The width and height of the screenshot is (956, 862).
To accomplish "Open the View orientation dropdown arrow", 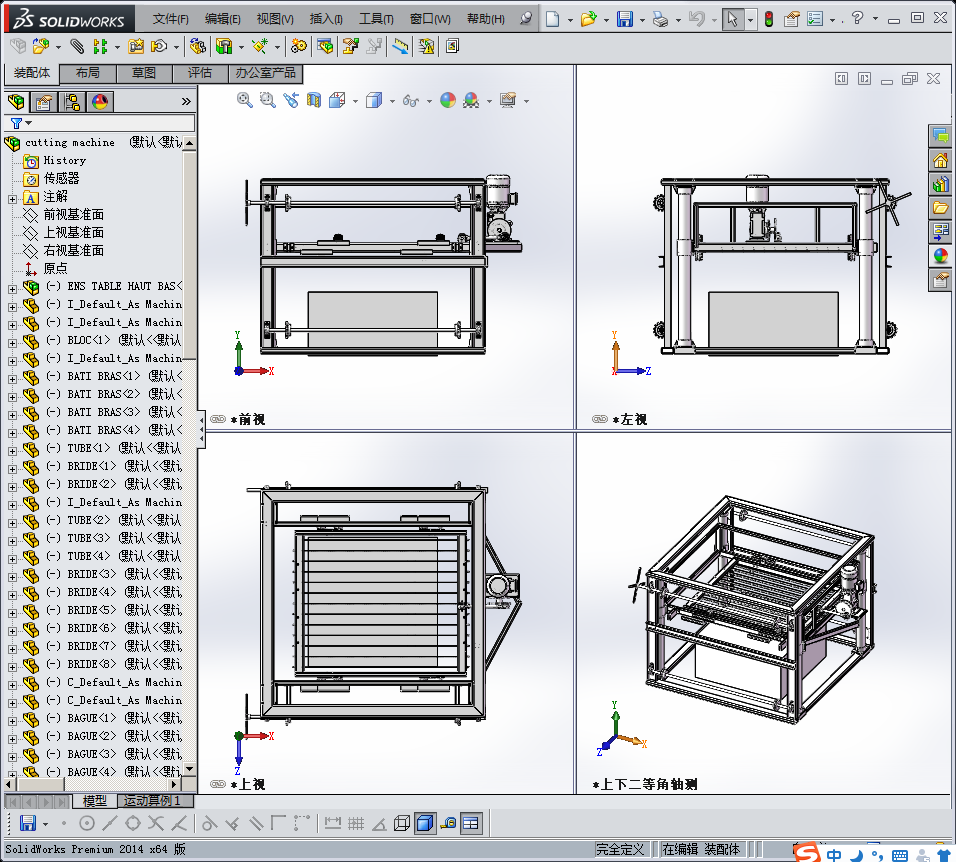I will coord(355,101).
